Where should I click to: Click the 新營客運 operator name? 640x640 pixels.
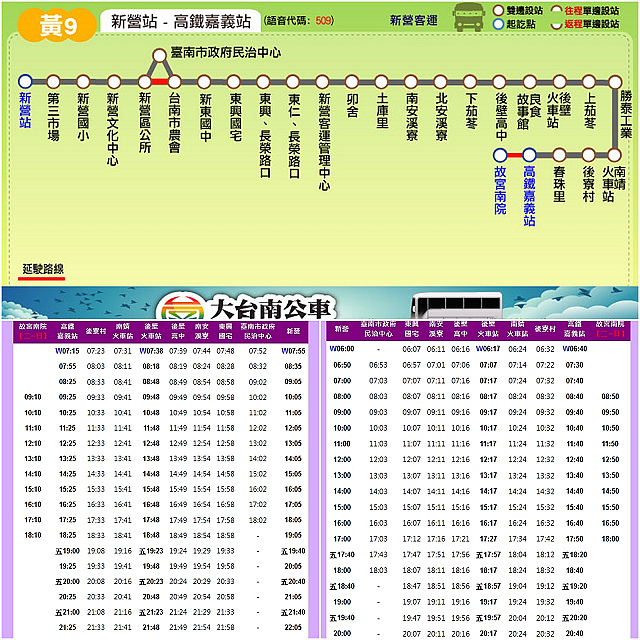pyautogui.click(x=413, y=20)
